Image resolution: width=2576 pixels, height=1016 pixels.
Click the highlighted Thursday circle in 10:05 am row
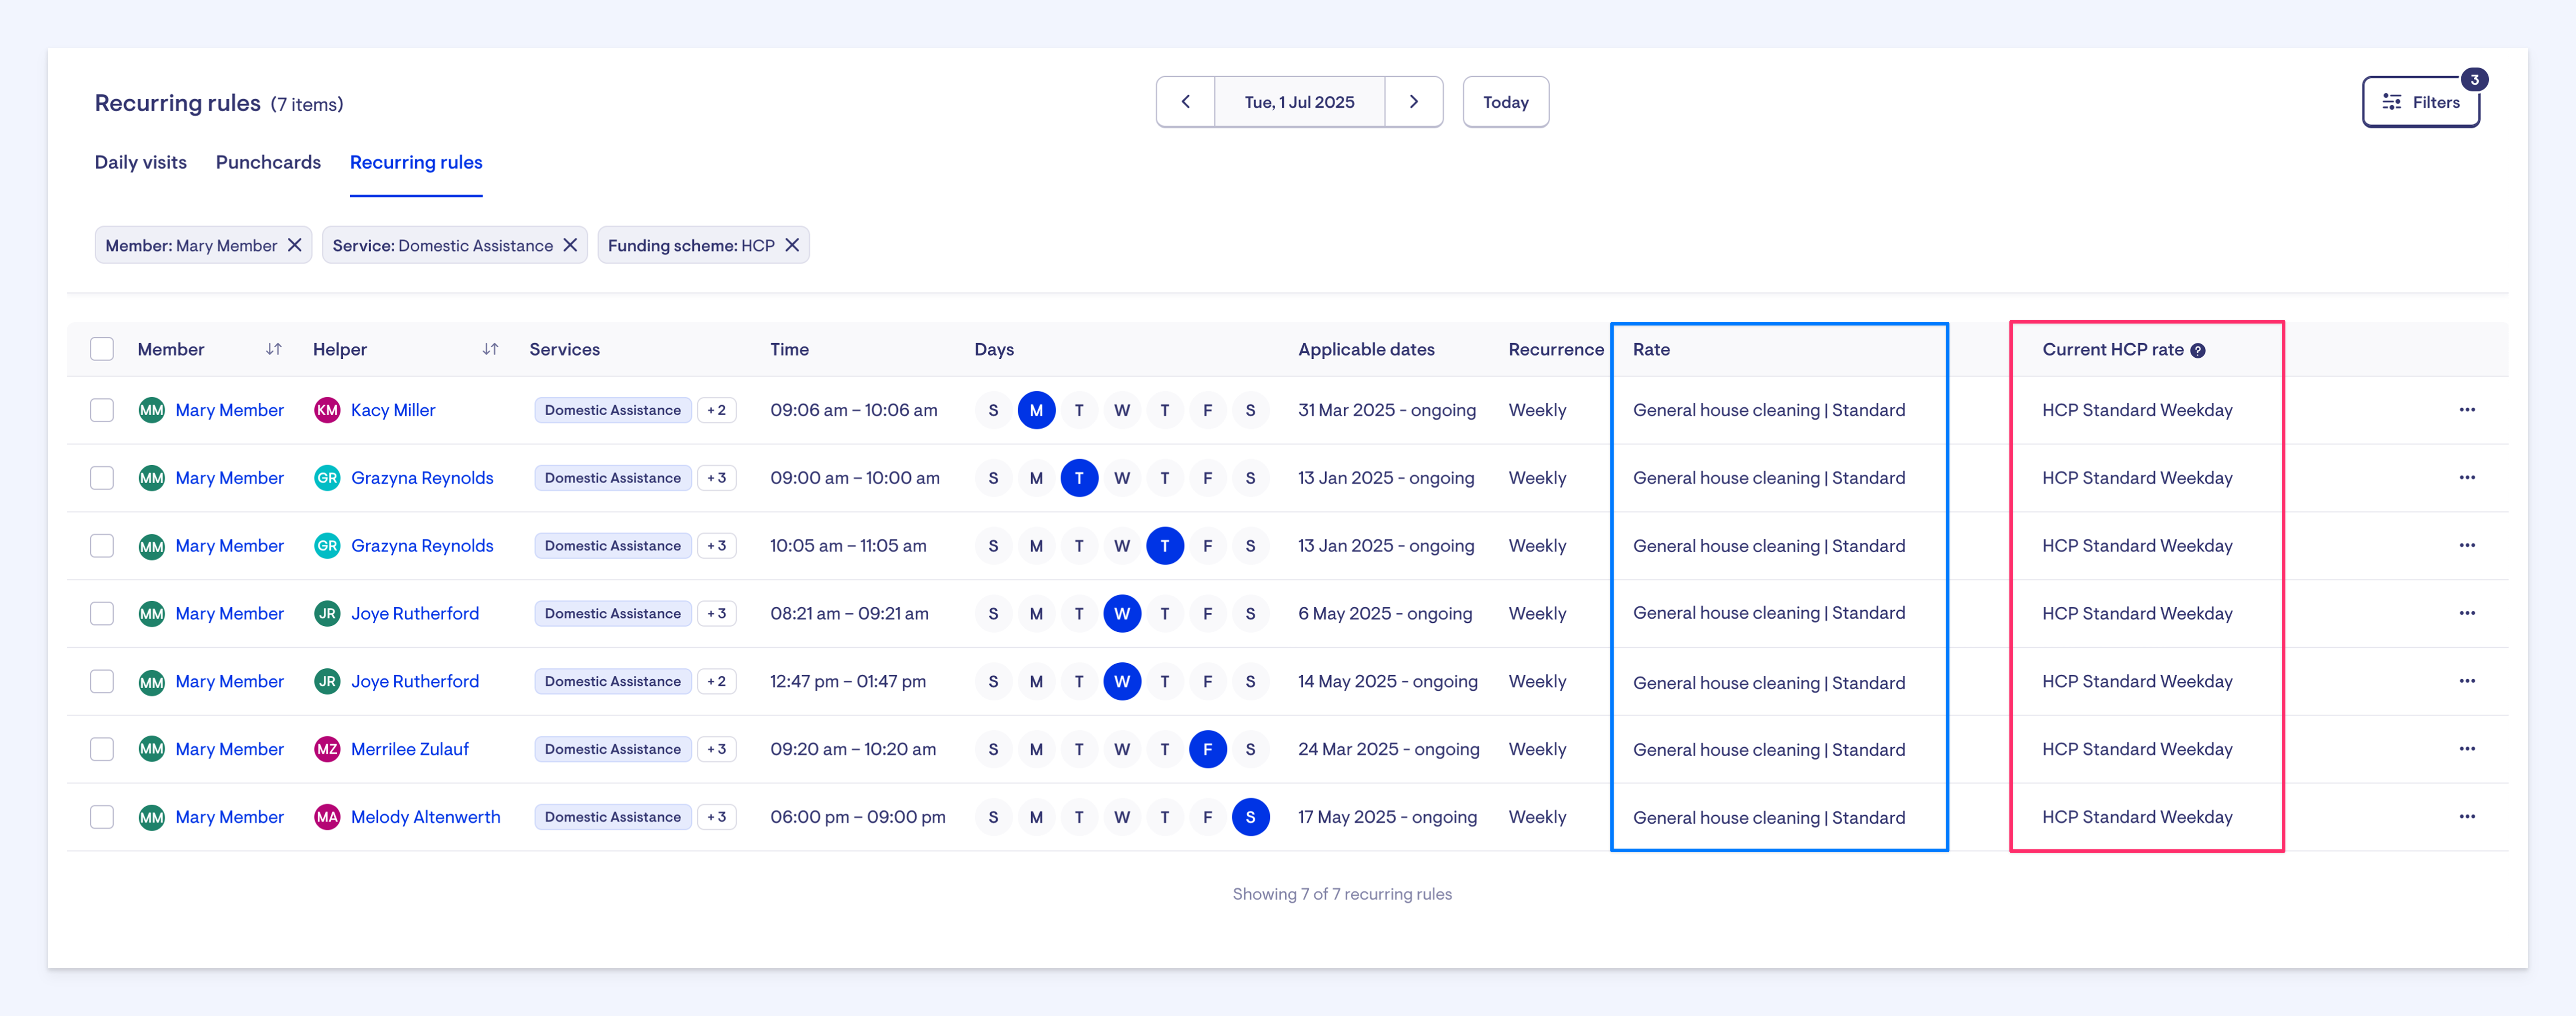point(1165,546)
